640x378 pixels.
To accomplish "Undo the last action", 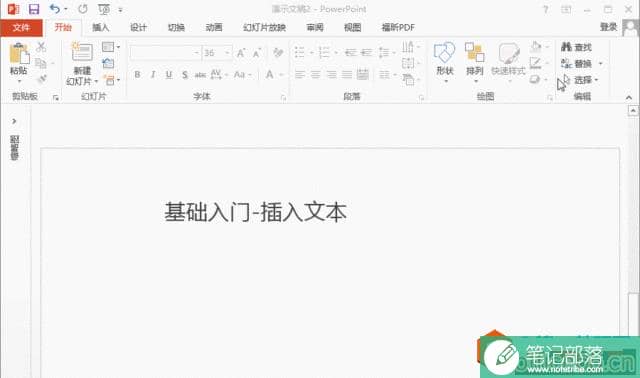I will click(x=55, y=9).
